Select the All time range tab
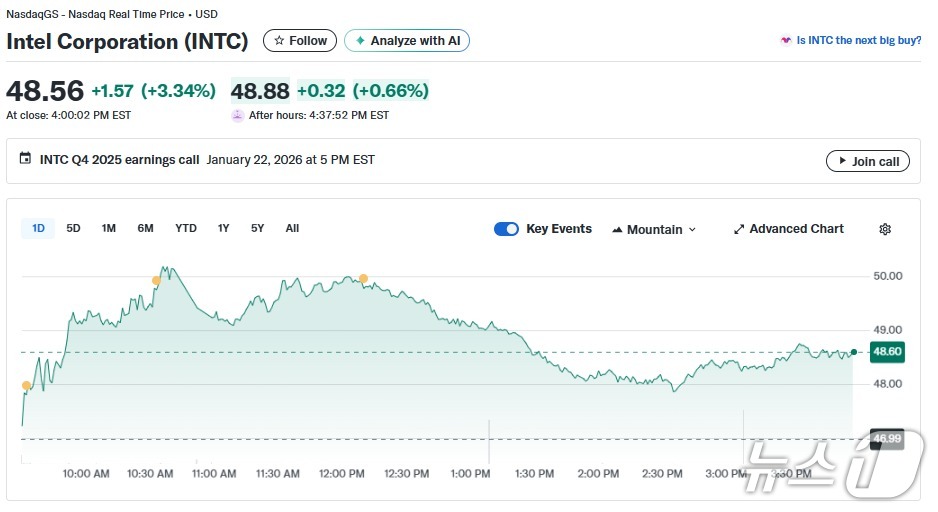 point(292,228)
